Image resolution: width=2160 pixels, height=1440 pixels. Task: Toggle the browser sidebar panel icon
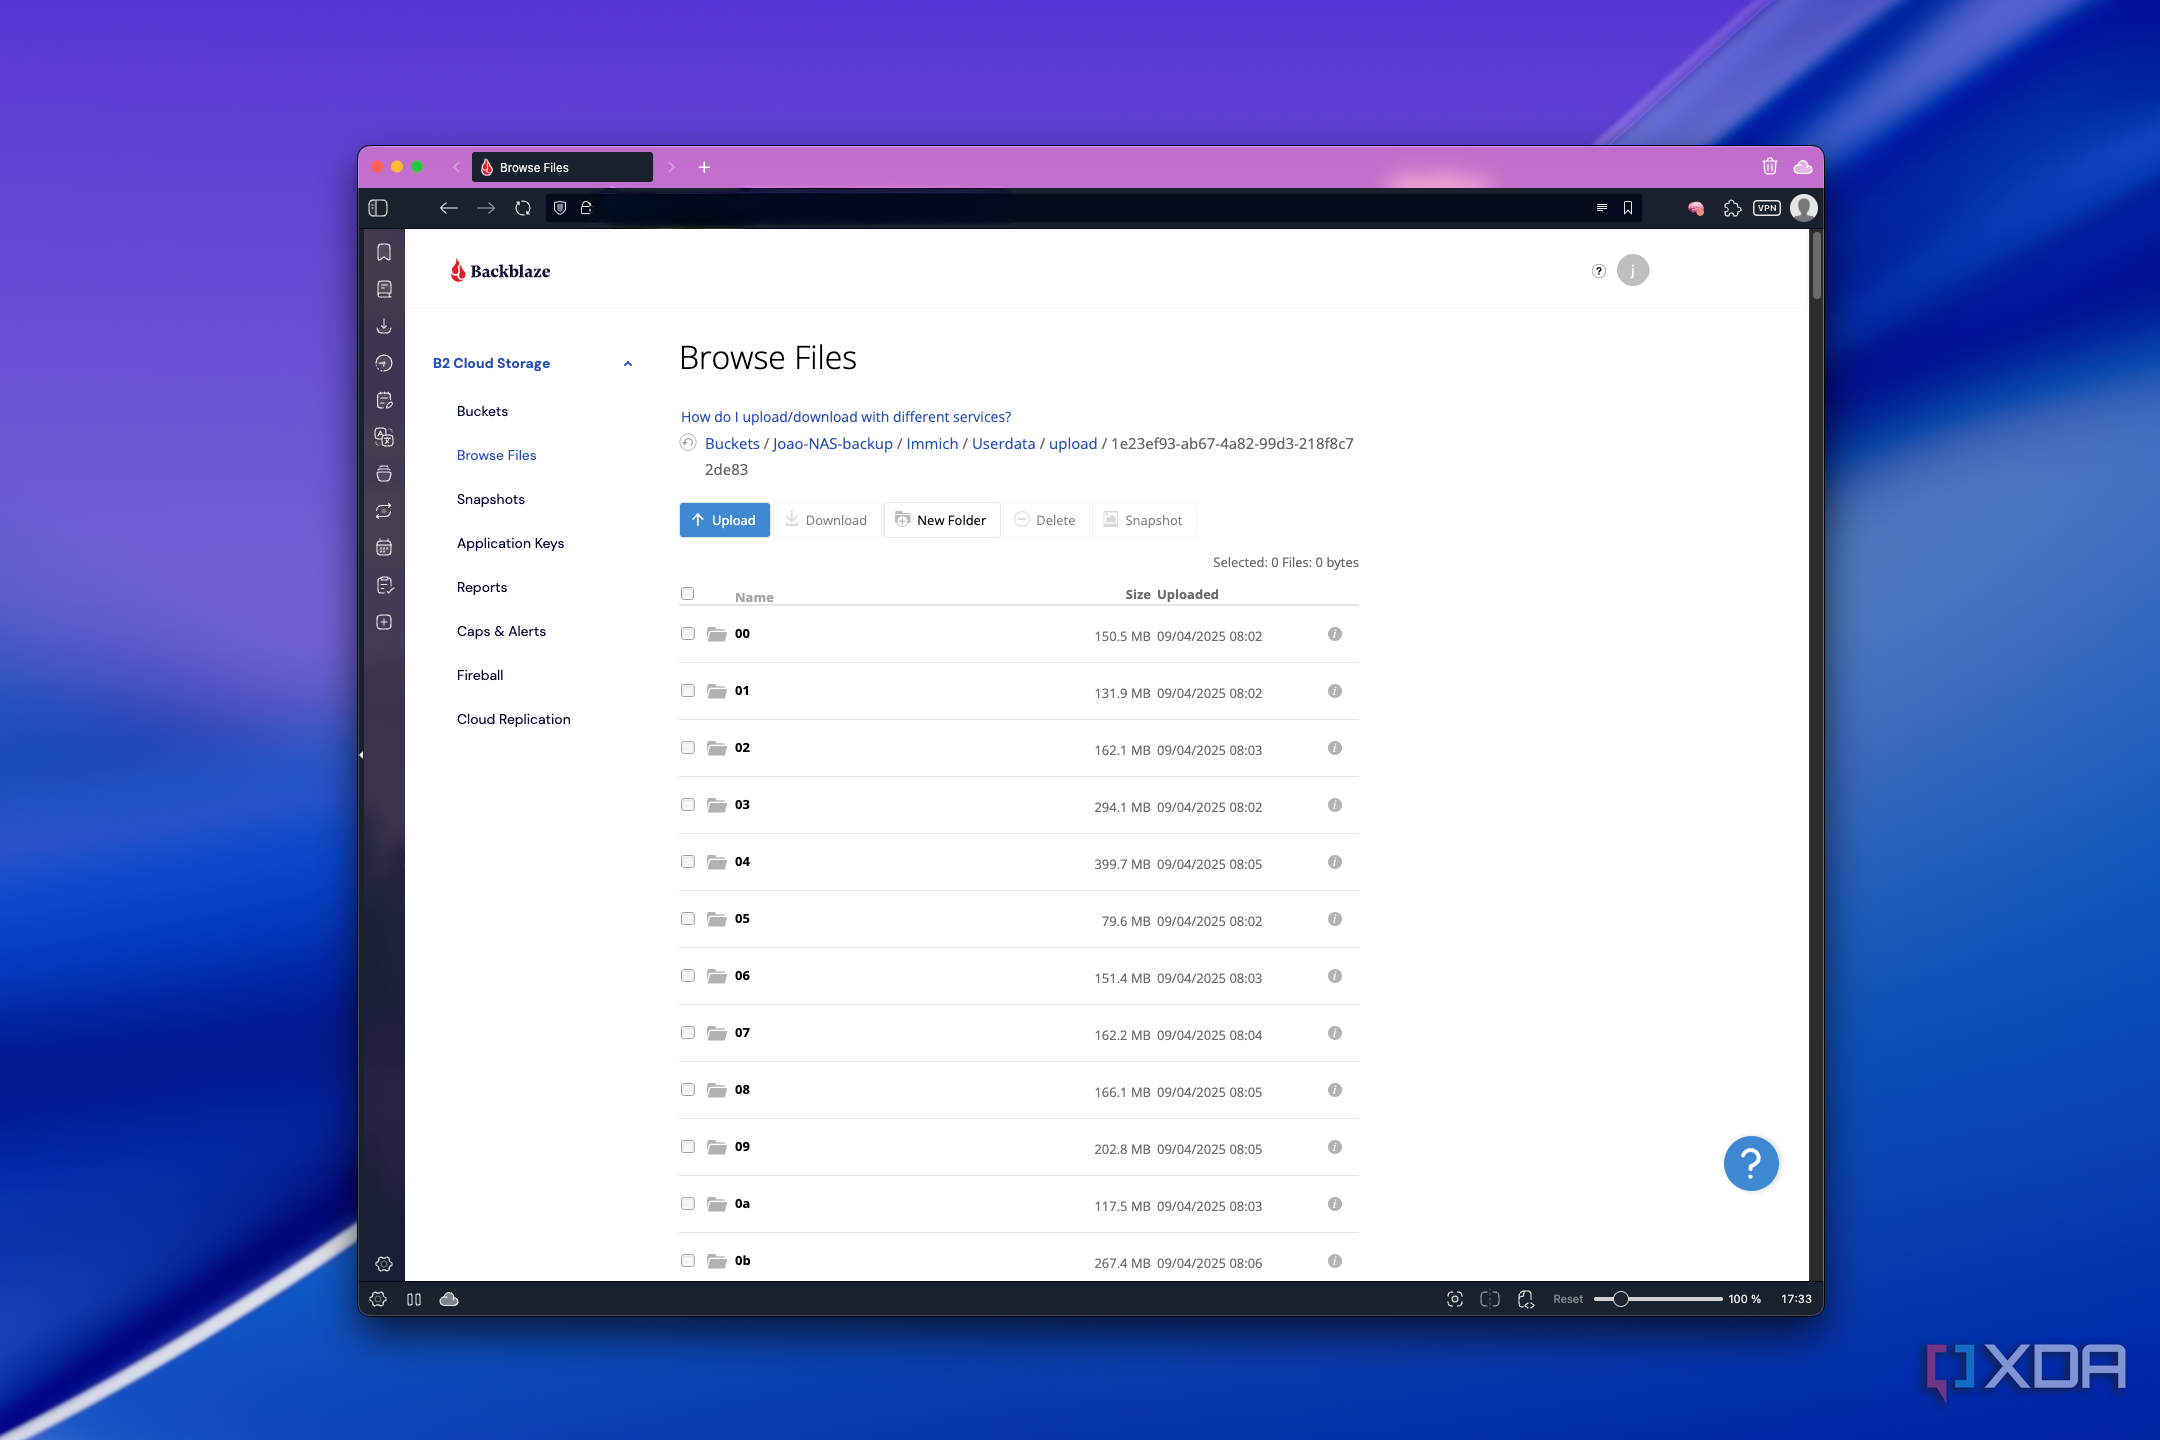coord(378,208)
